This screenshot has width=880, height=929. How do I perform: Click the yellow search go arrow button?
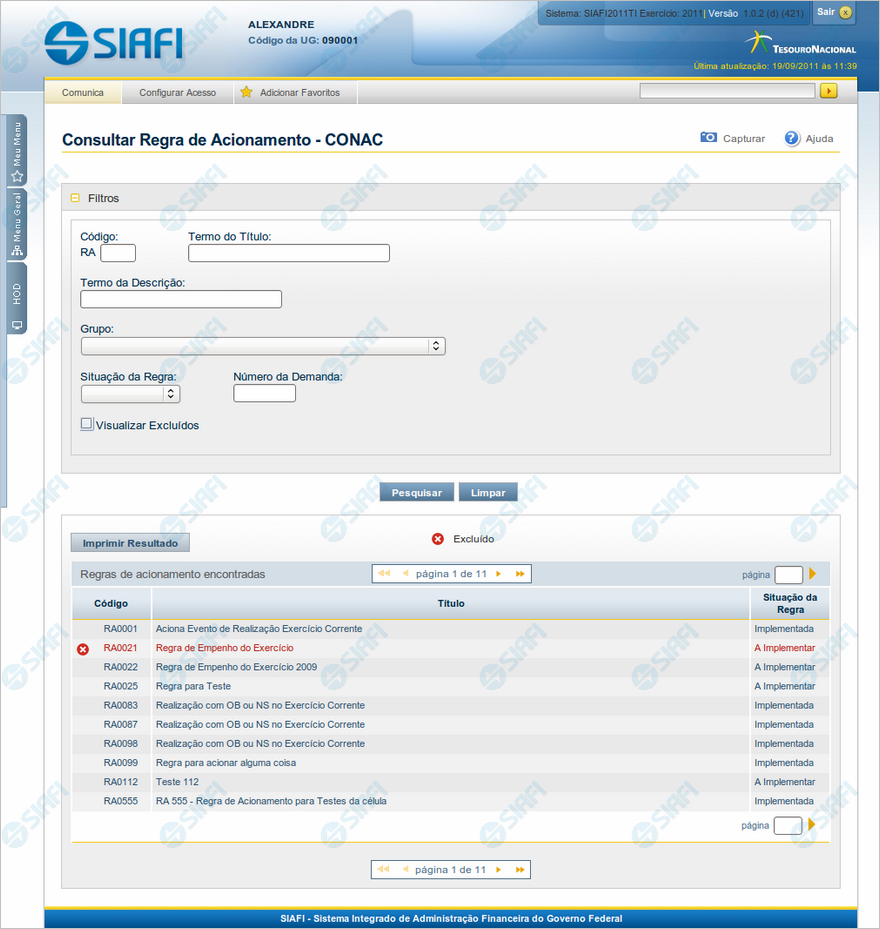(828, 91)
